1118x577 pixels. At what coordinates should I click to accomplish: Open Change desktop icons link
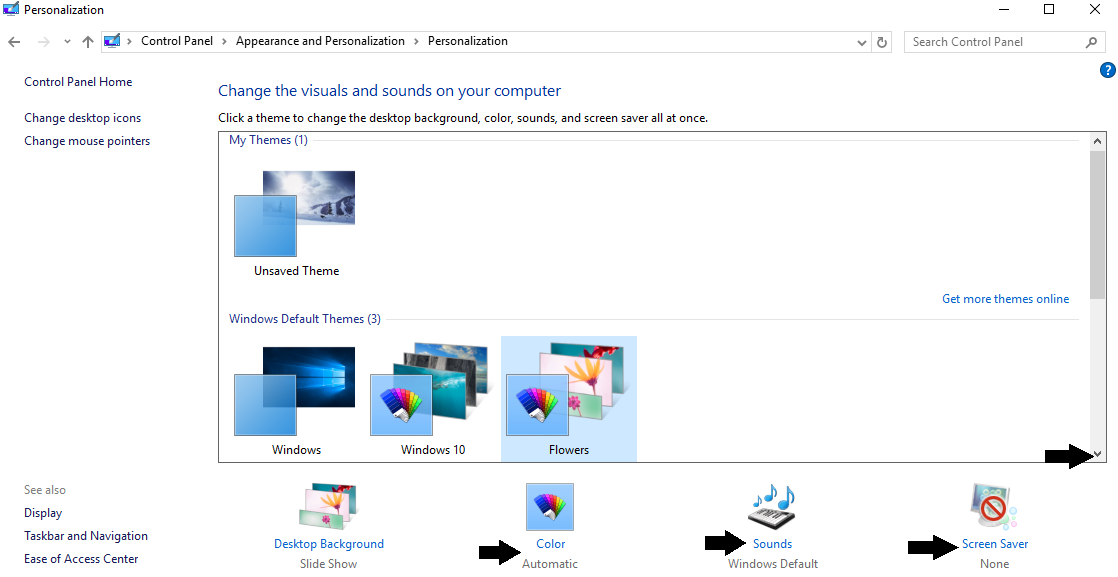click(83, 118)
